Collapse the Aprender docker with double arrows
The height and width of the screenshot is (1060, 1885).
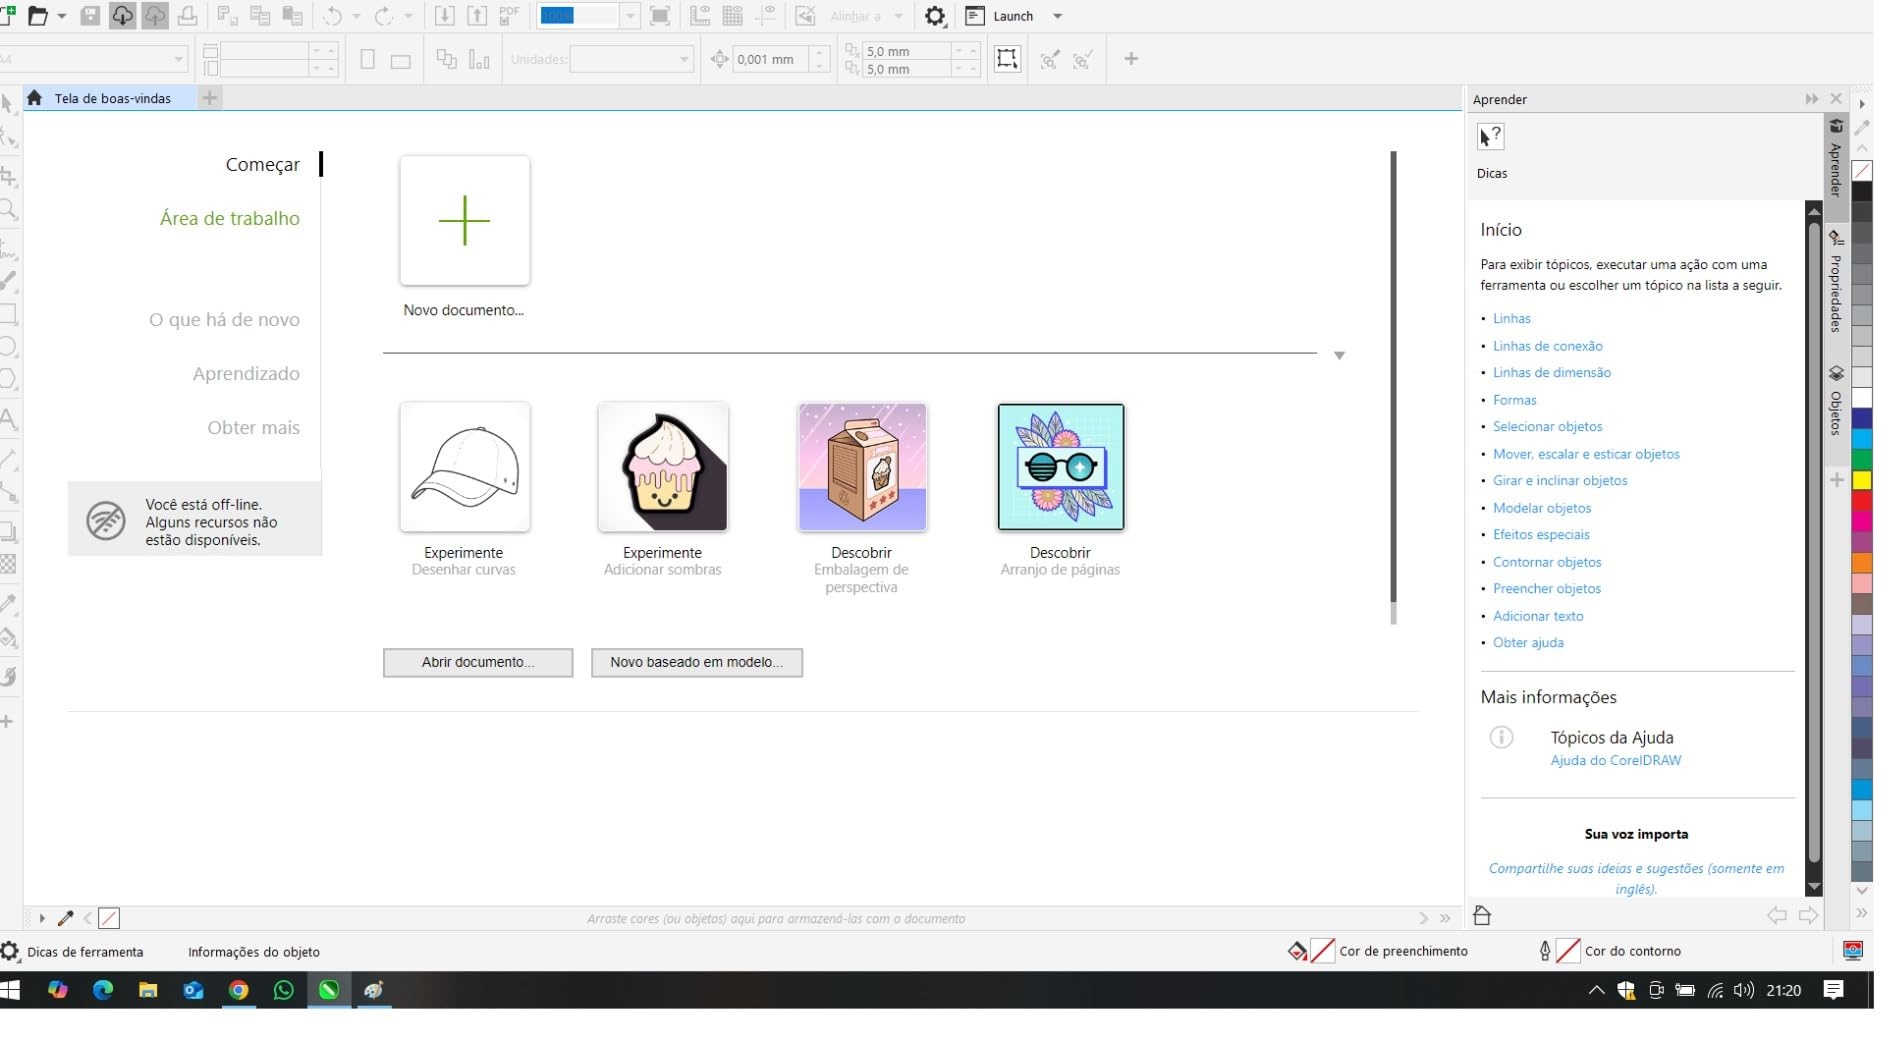pos(1811,99)
